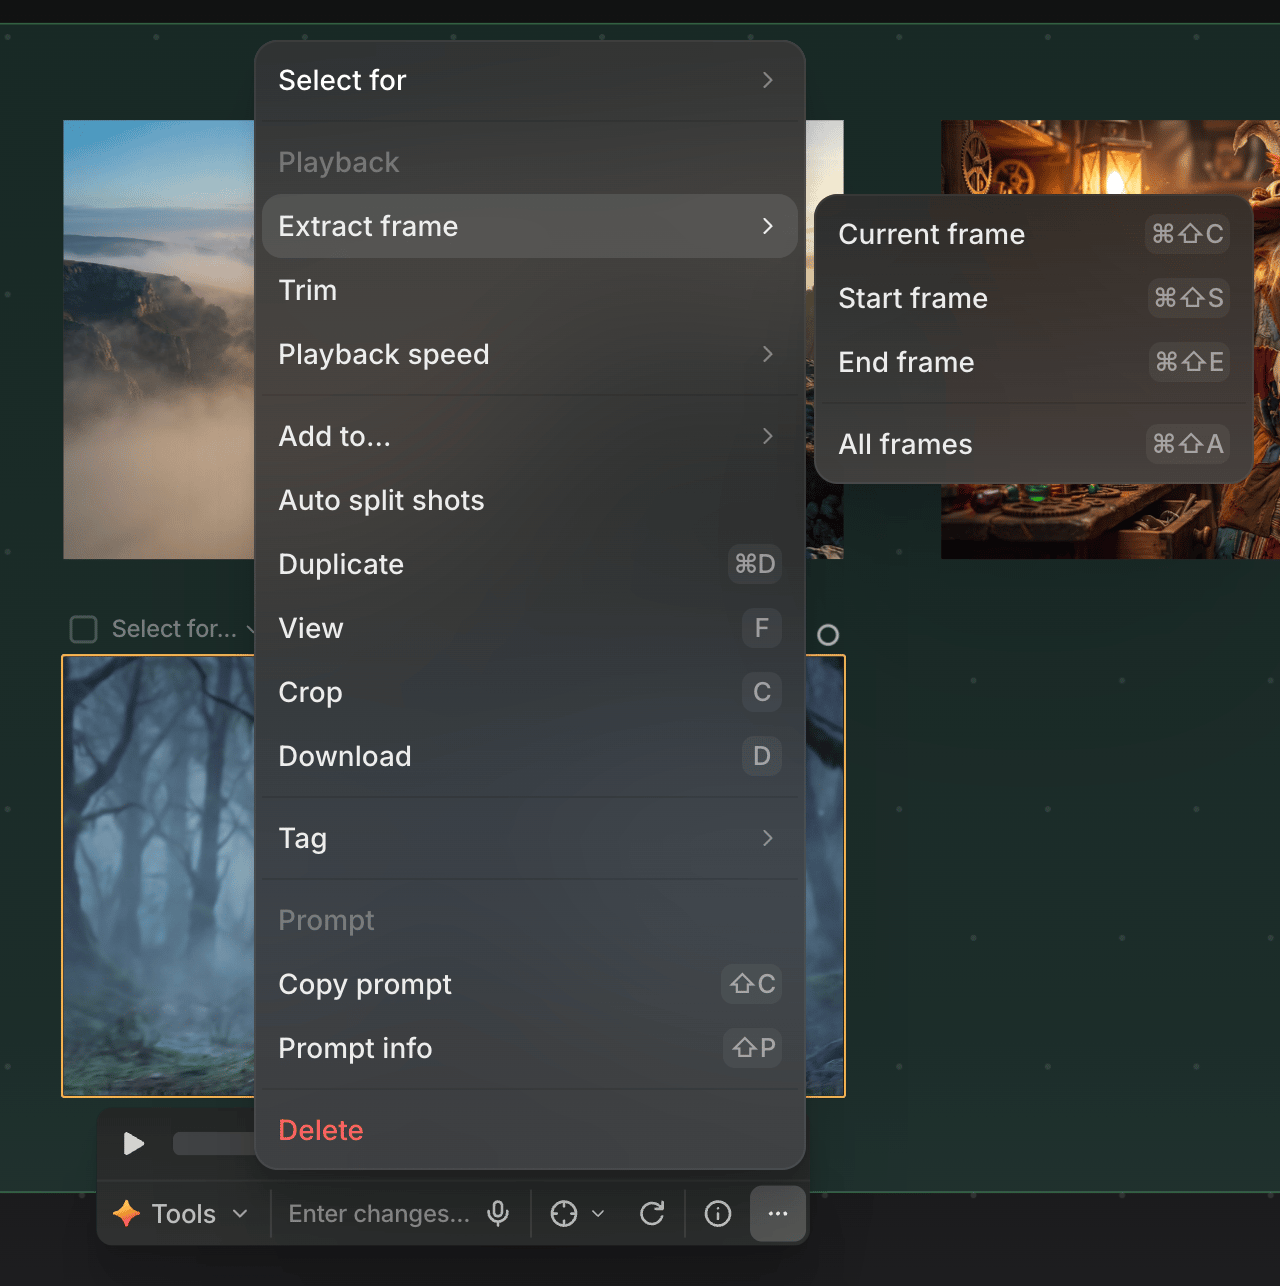Click the play button on the video

(x=134, y=1143)
